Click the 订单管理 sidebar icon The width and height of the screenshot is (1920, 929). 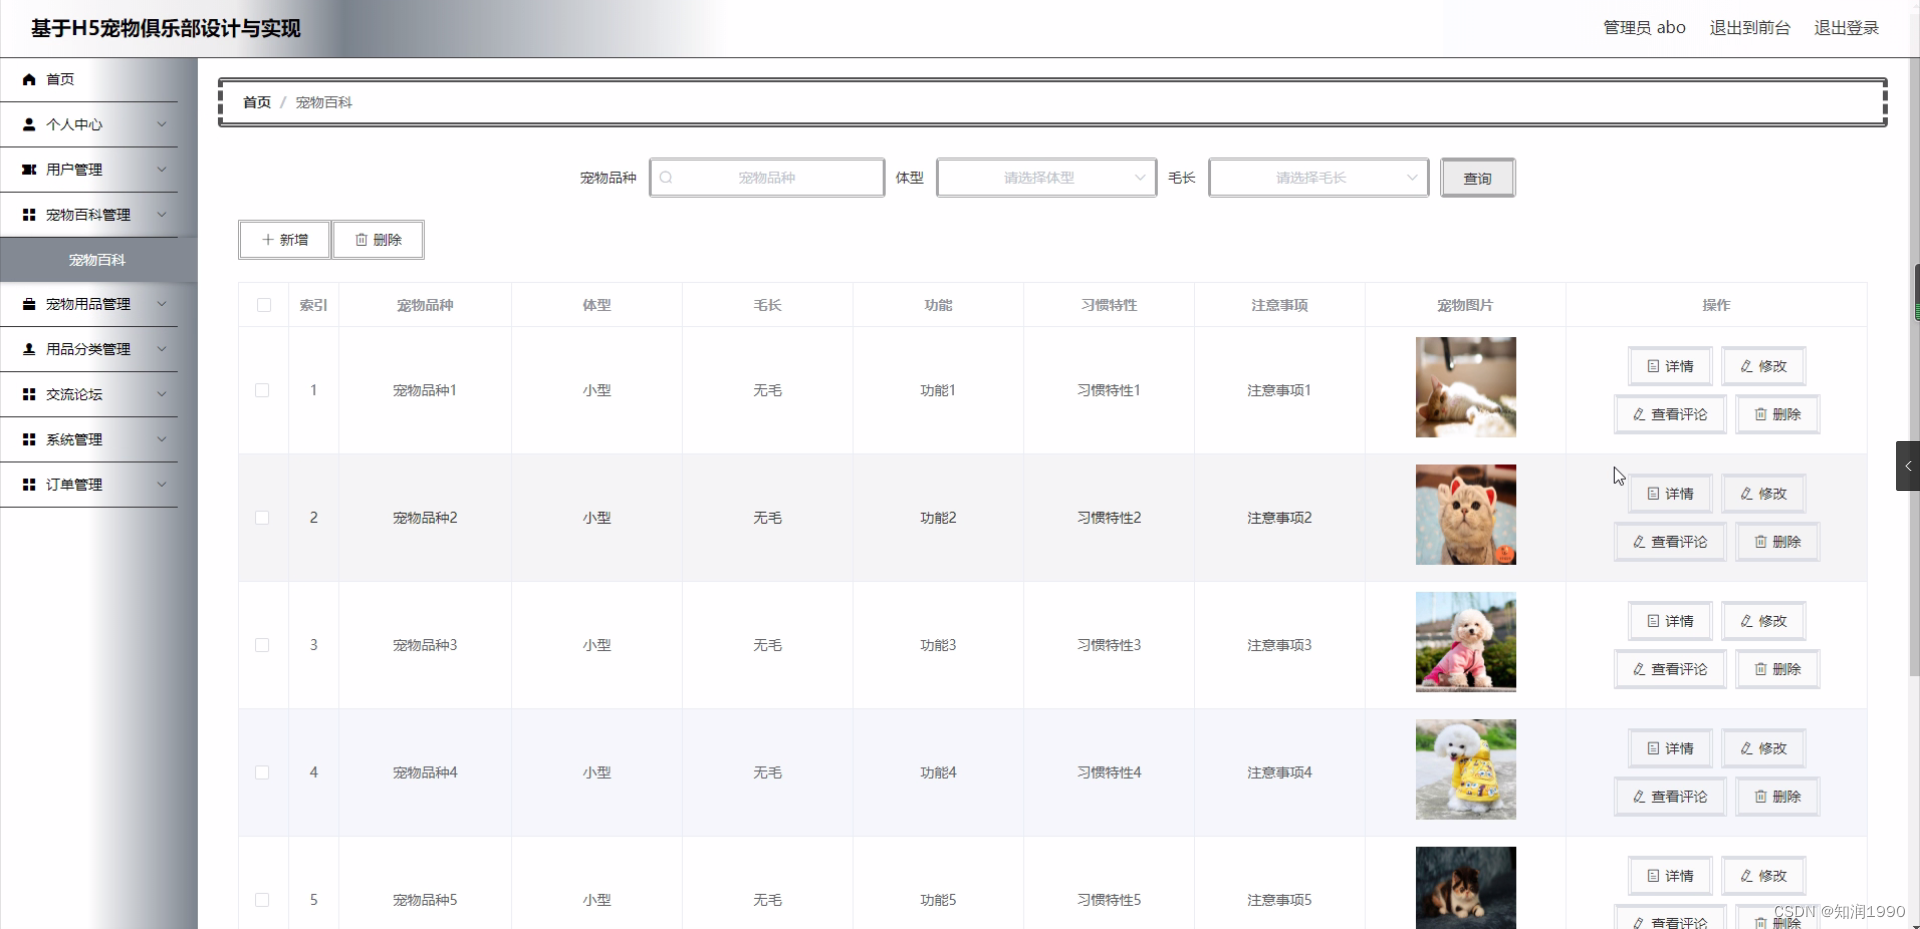(x=29, y=484)
